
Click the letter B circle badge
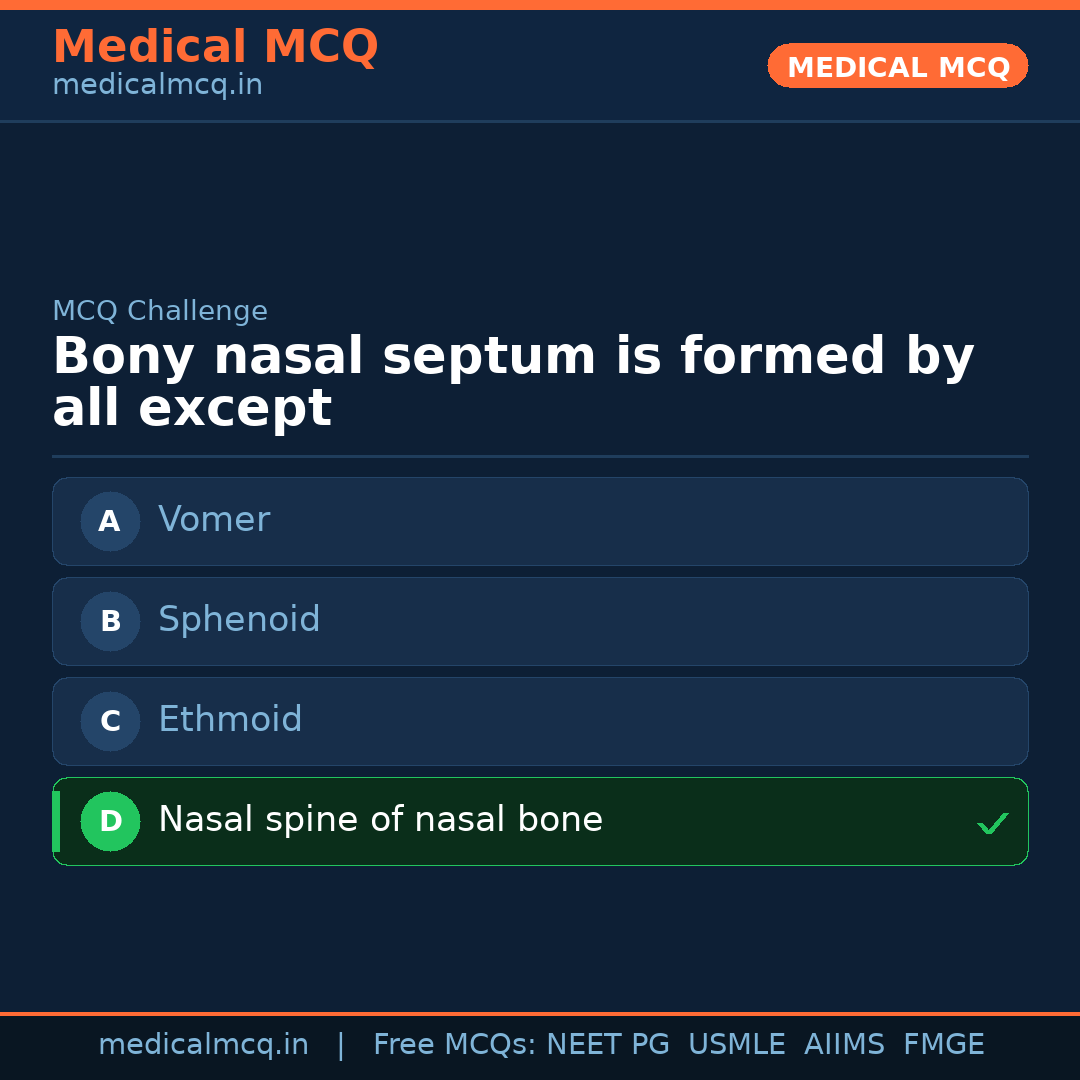[110, 621]
